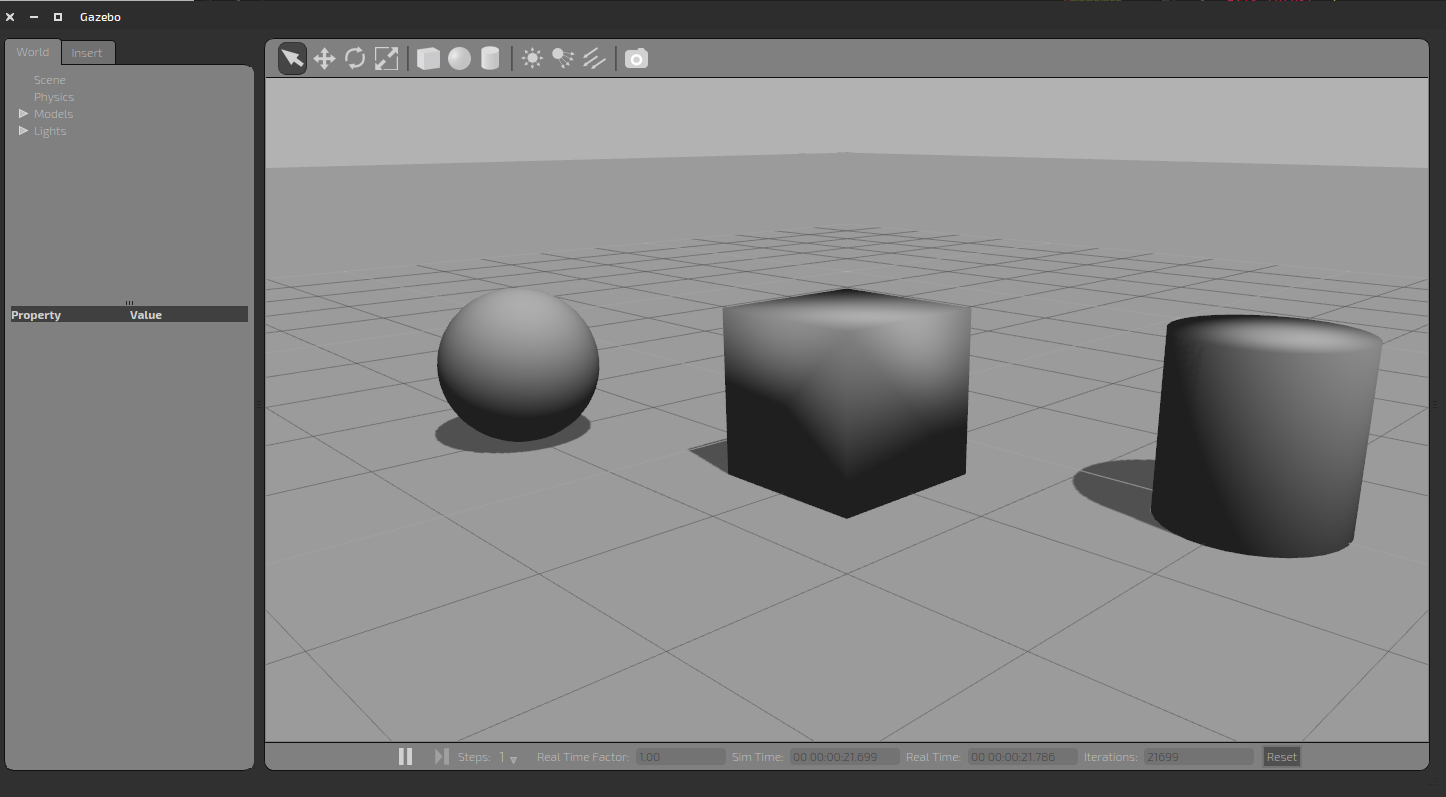Insert a cylinder shape from toolbar
1446x797 pixels.
[x=490, y=59]
